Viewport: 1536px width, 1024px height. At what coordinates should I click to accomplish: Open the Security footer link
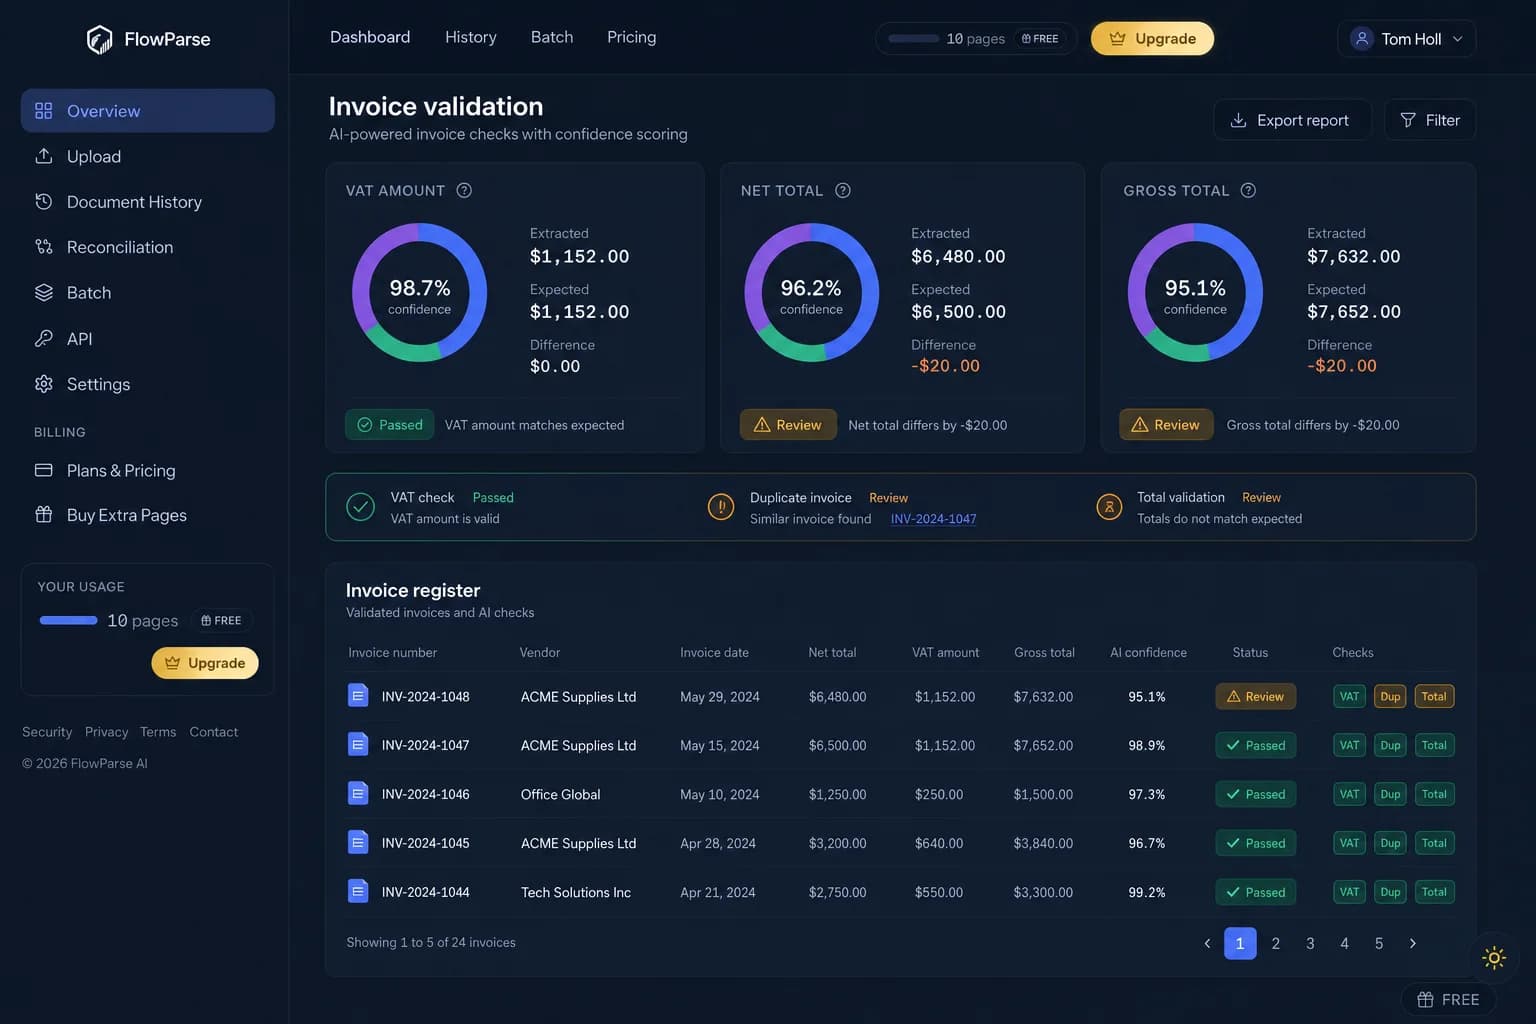(x=47, y=732)
